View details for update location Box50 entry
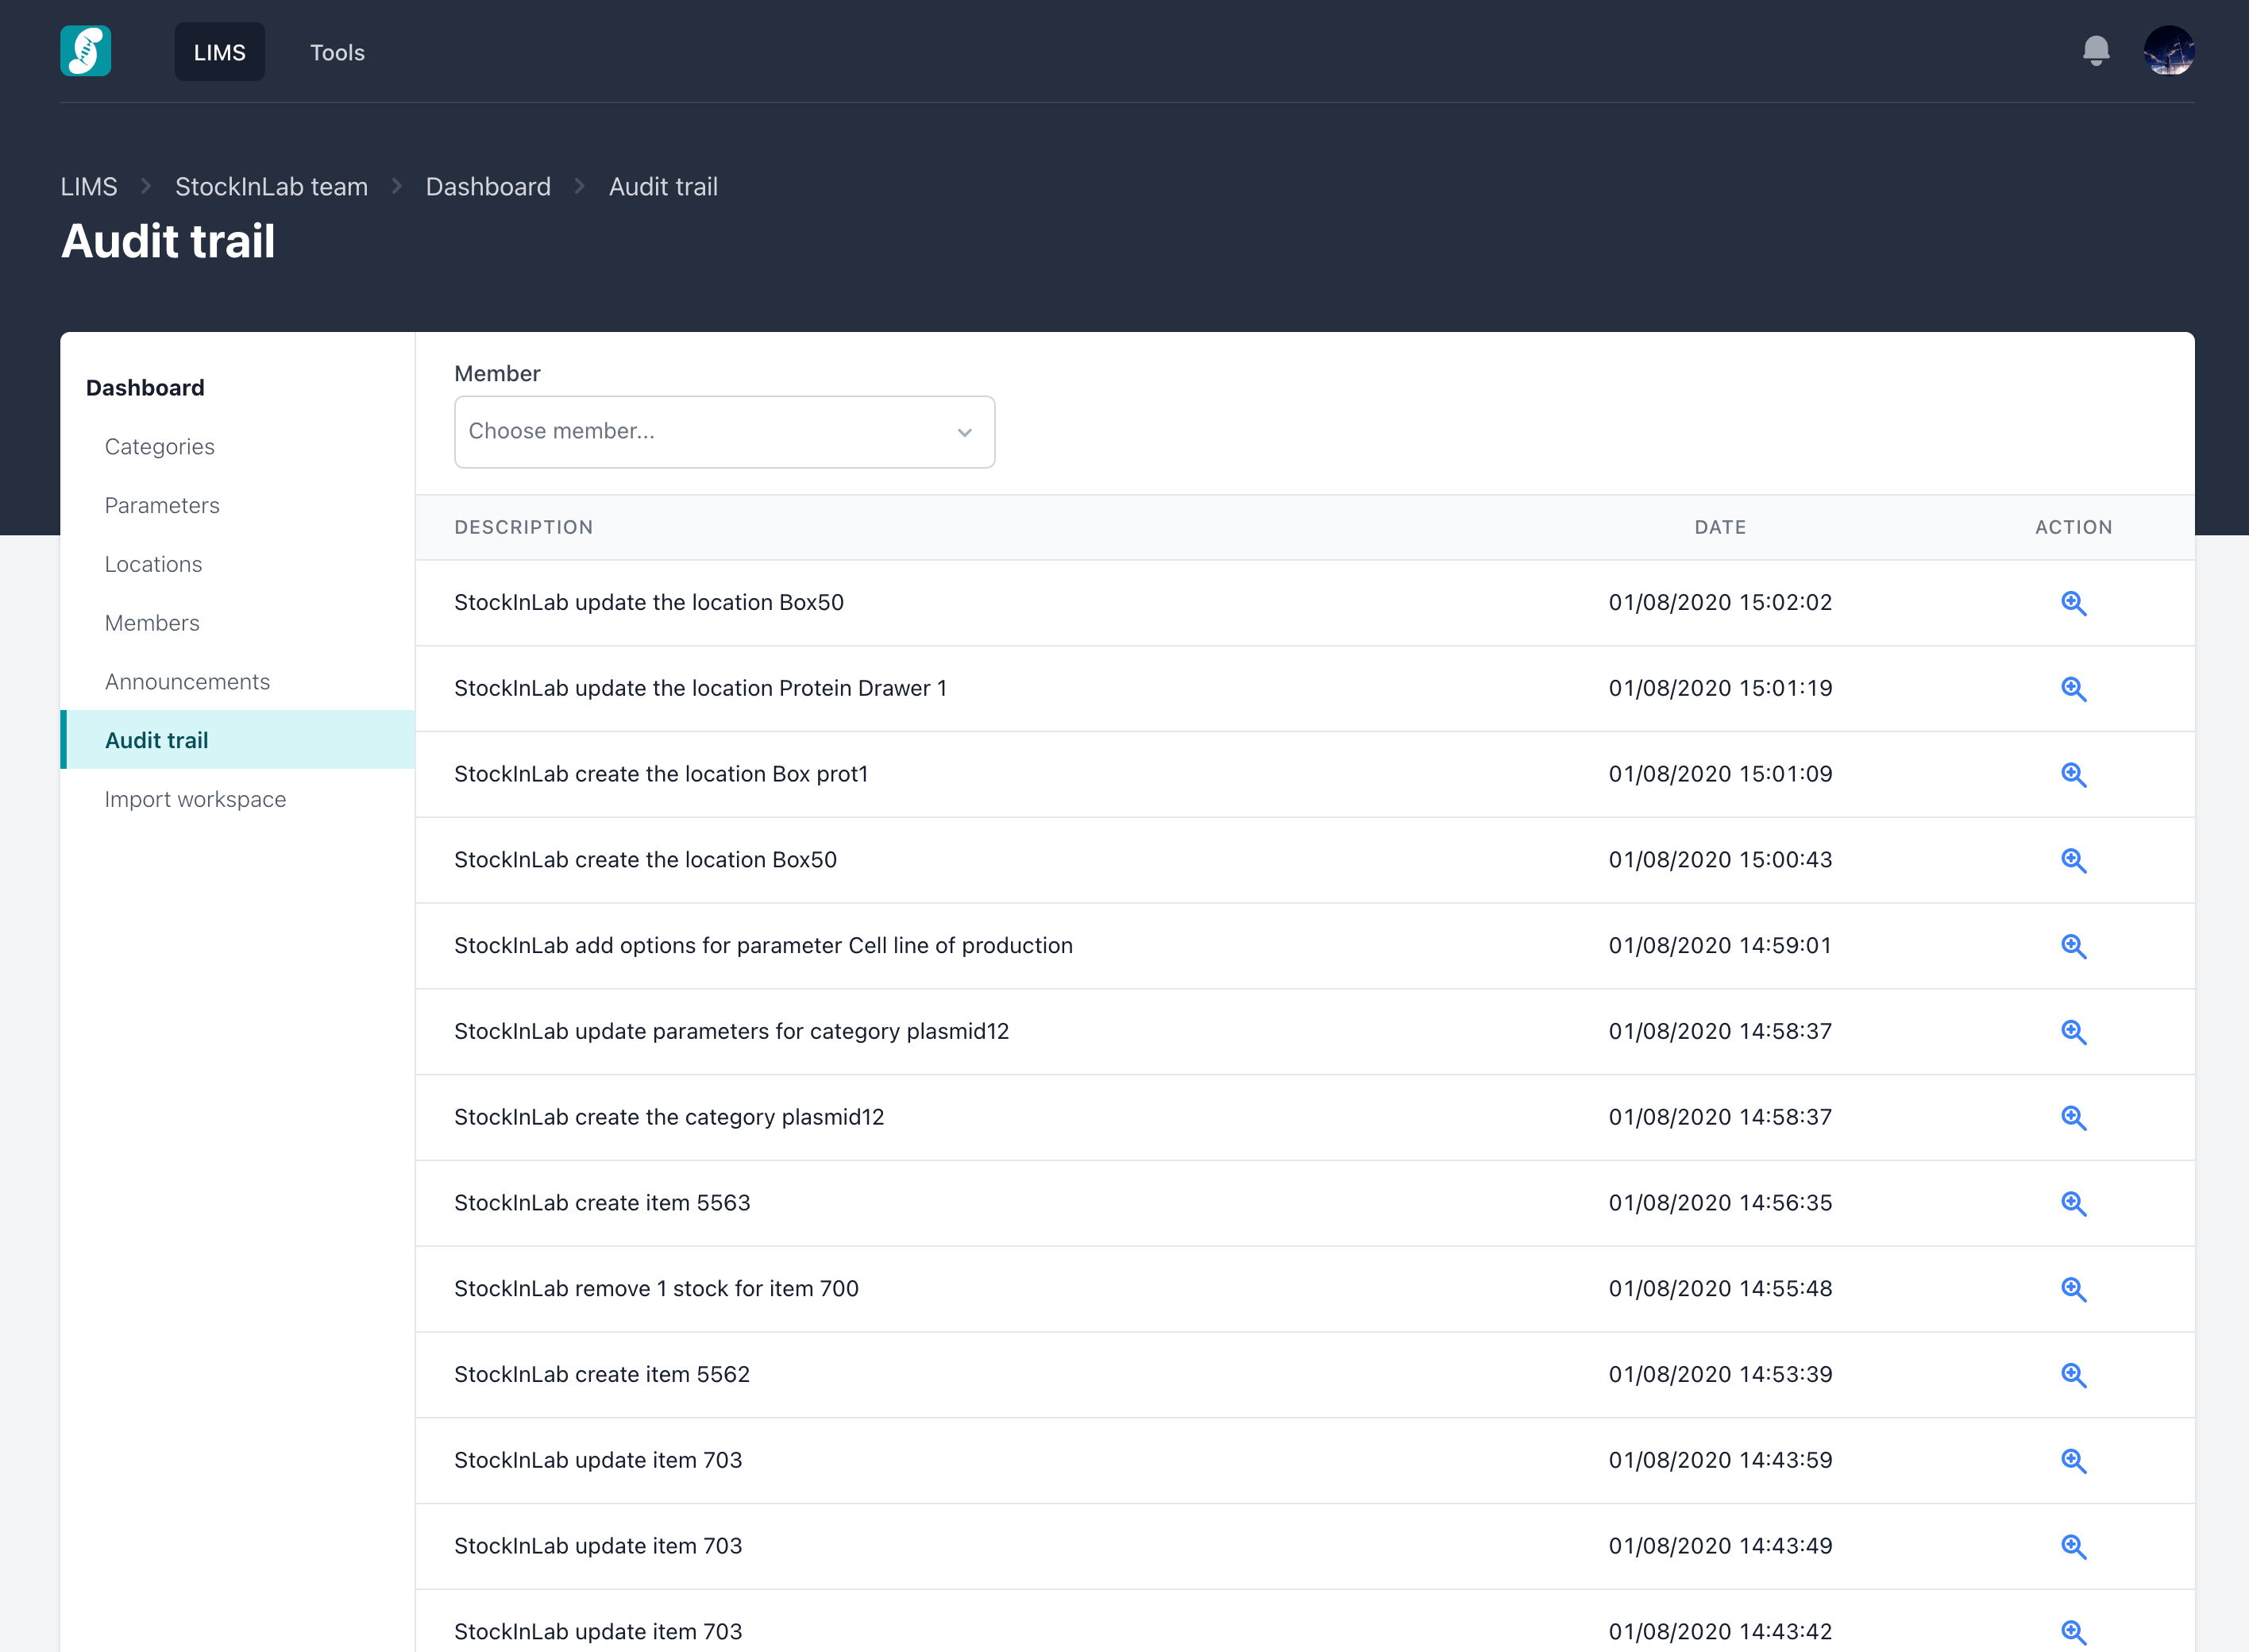Image resolution: width=2249 pixels, height=1652 pixels. (x=2073, y=603)
